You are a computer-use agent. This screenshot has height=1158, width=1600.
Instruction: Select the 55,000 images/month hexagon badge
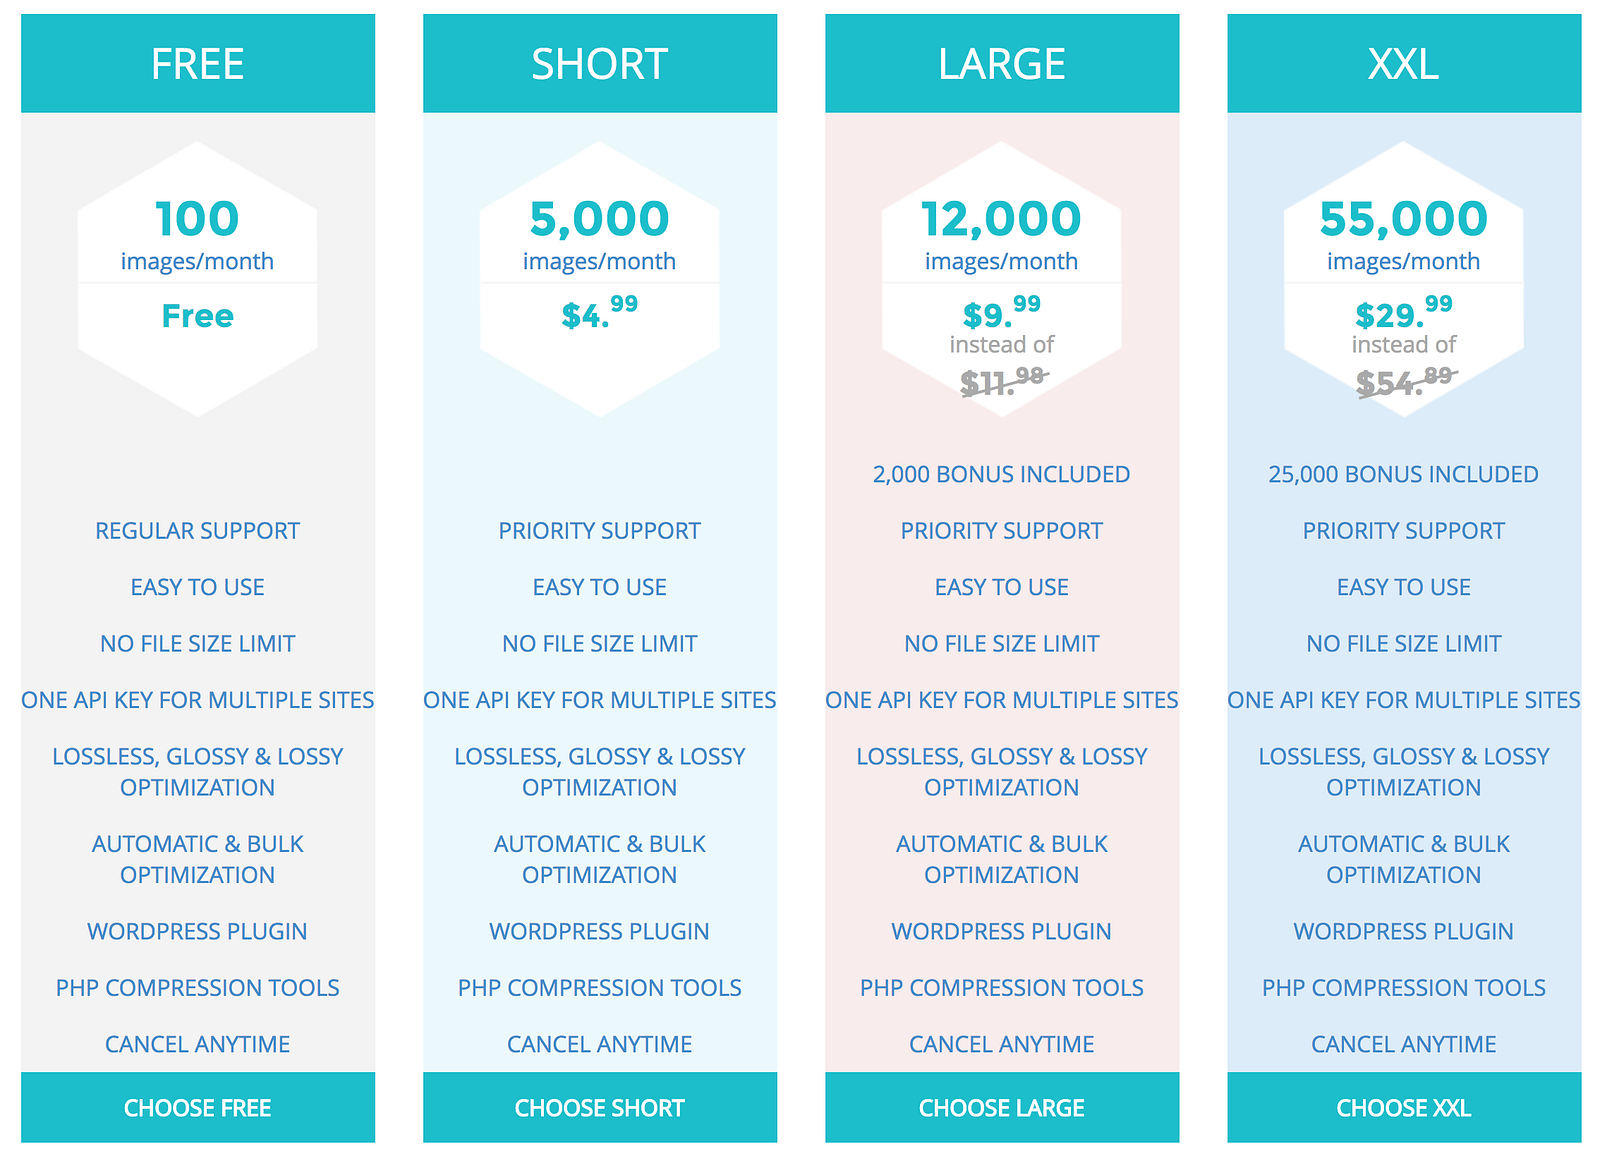pos(1404,279)
